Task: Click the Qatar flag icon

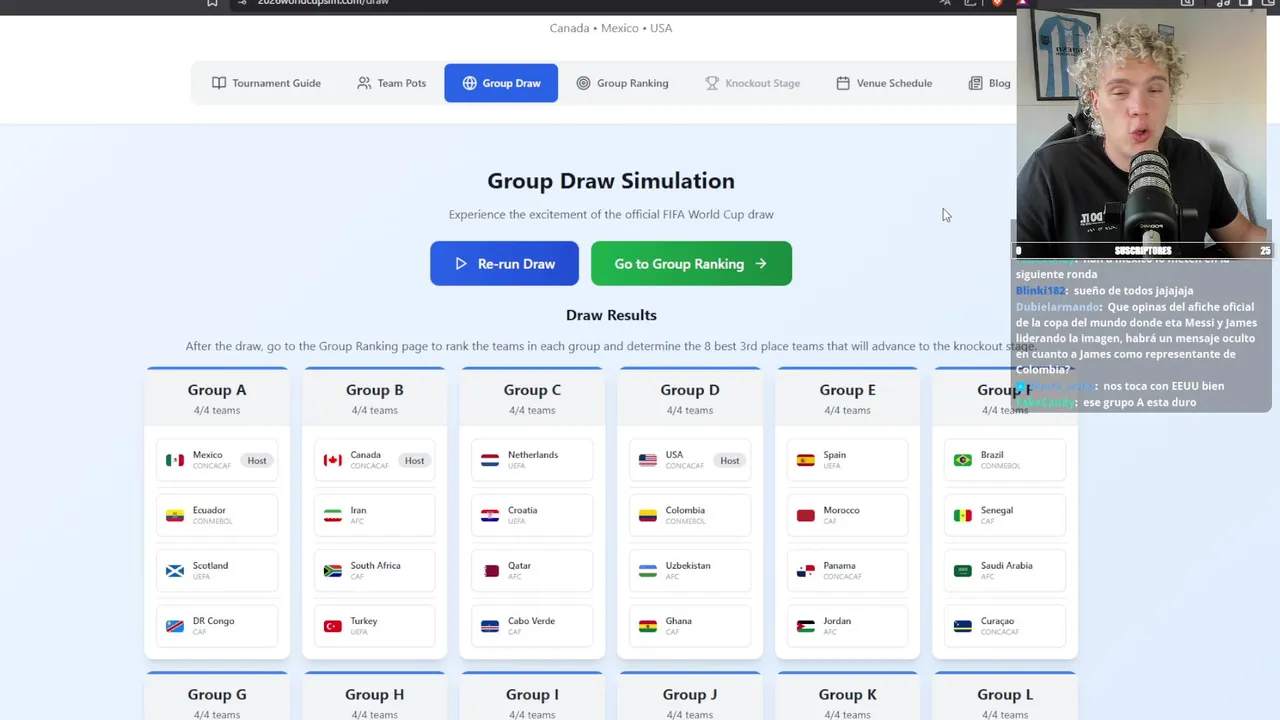Action: pyautogui.click(x=490, y=571)
